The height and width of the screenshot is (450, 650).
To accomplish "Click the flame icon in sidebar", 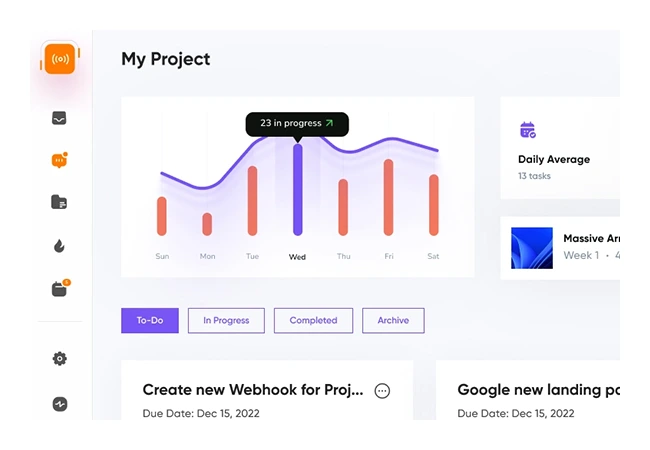I will coord(60,246).
